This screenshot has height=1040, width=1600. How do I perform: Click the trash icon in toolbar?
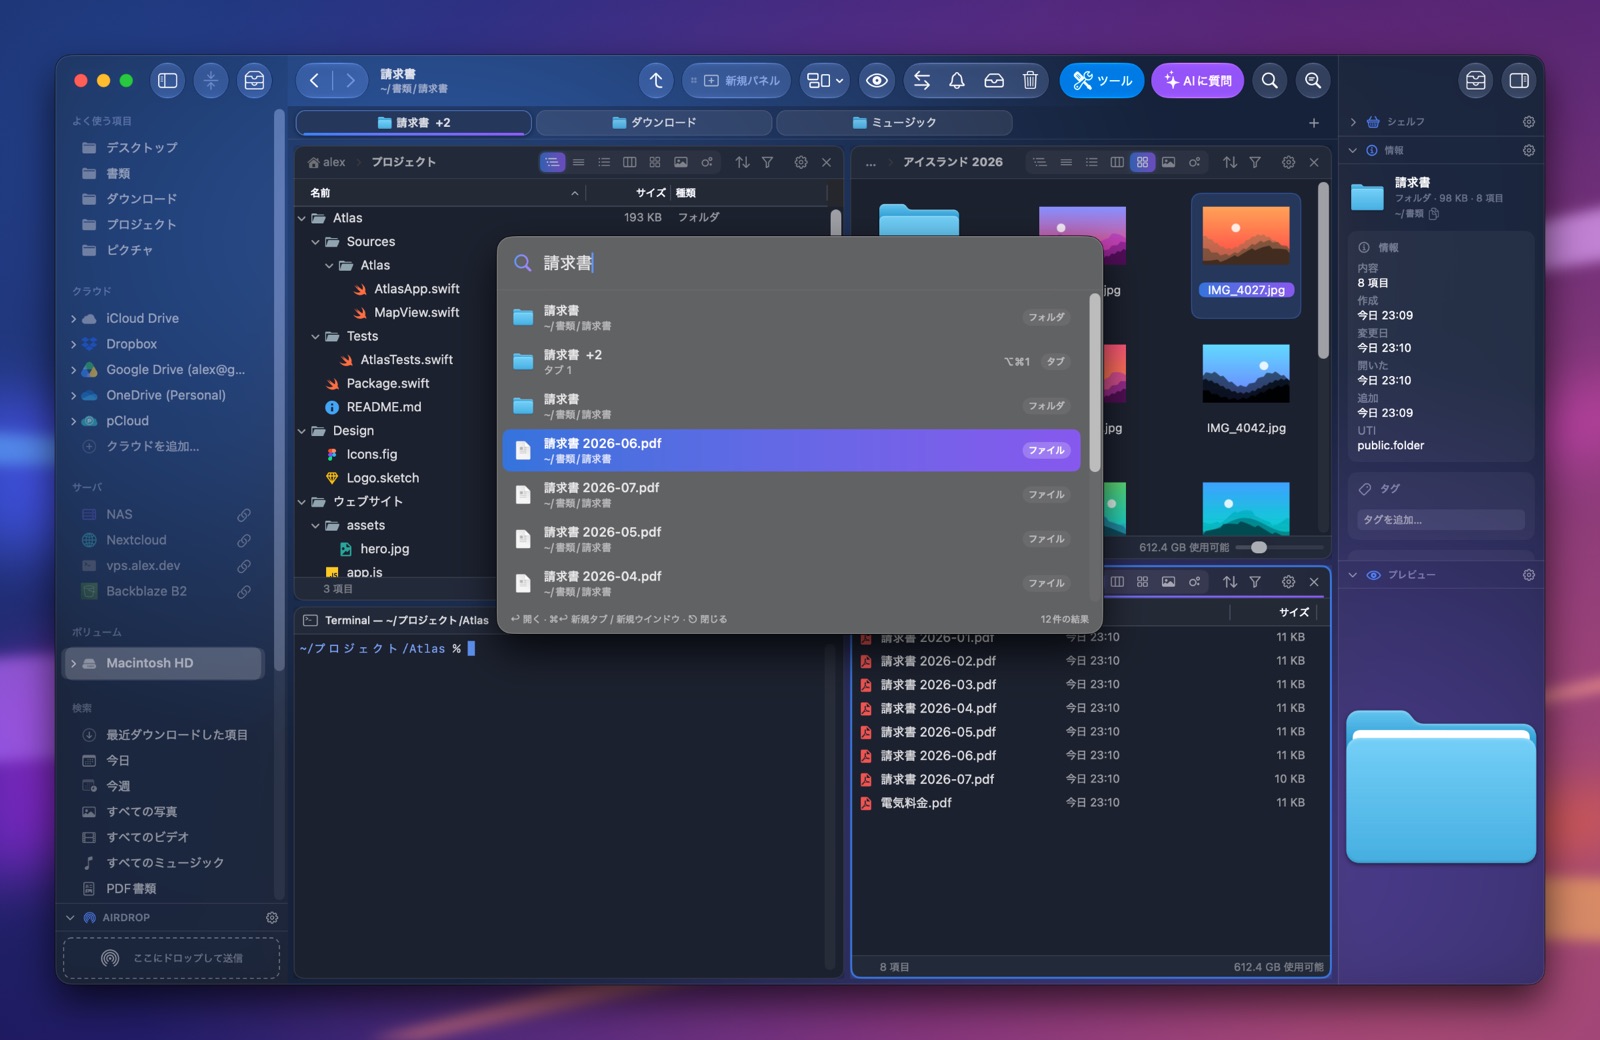tap(1030, 81)
